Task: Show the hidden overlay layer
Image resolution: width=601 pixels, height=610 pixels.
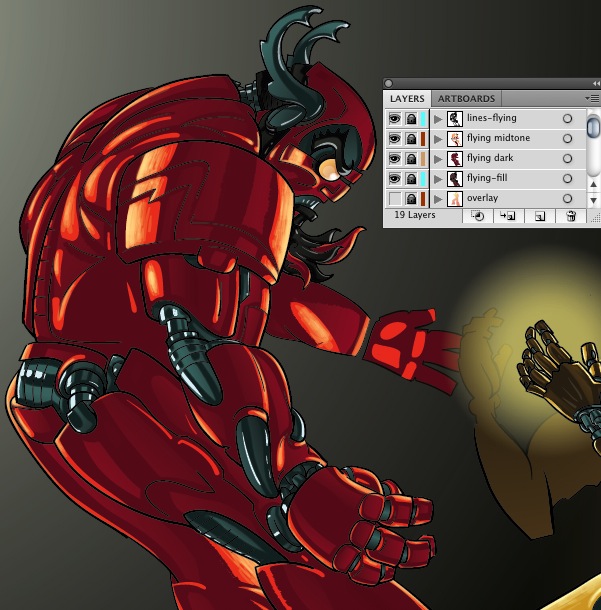Action: click(394, 199)
